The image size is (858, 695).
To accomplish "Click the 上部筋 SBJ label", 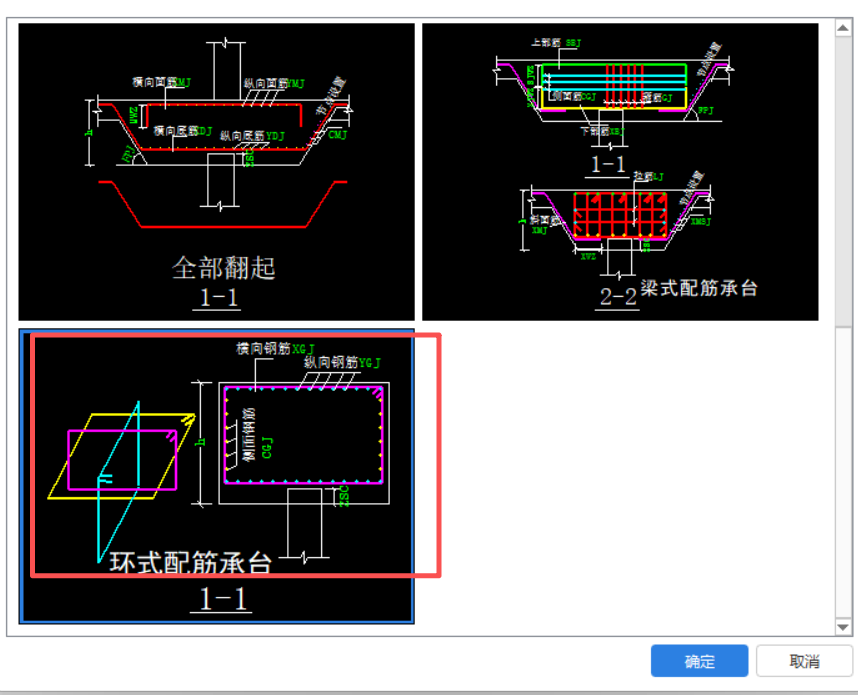I will (x=556, y=42).
